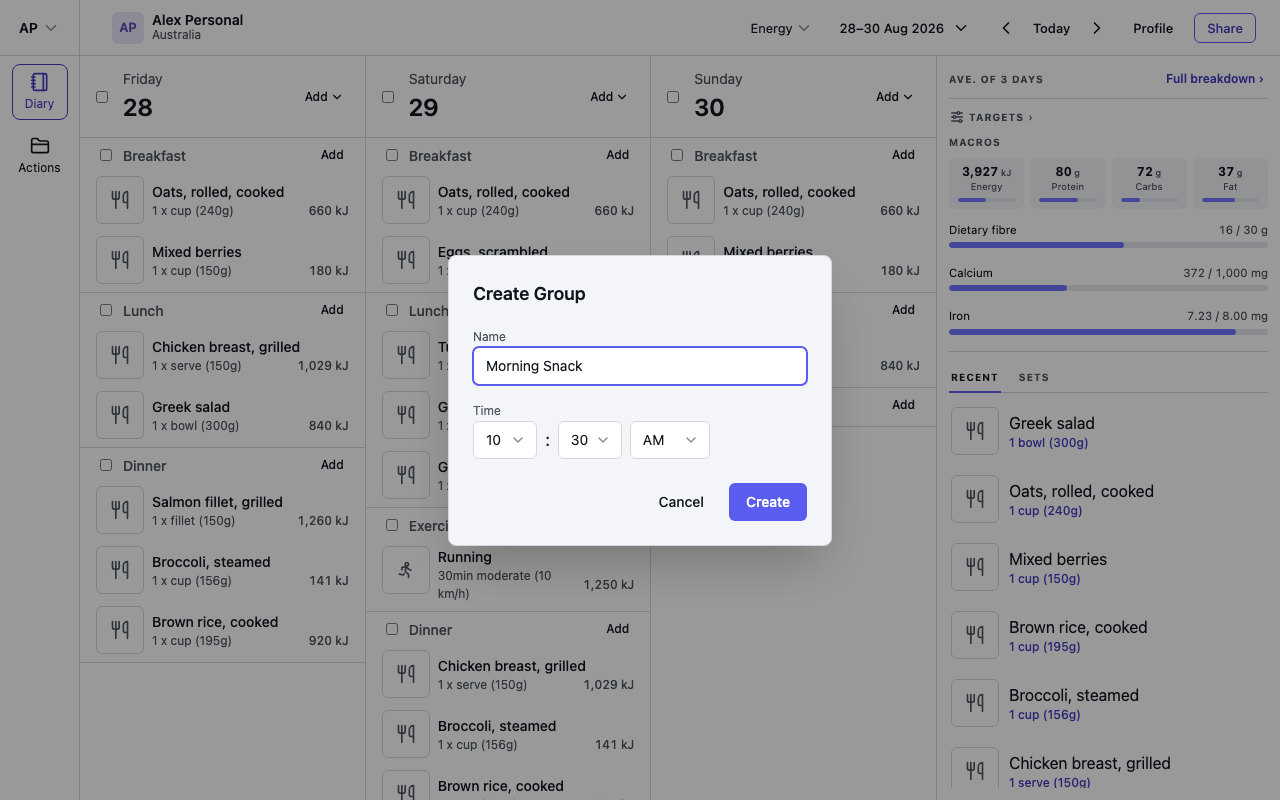The height and width of the screenshot is (800, 1280).
Task: Open the Full breakdown link
Action: (x=1215, y=79)
